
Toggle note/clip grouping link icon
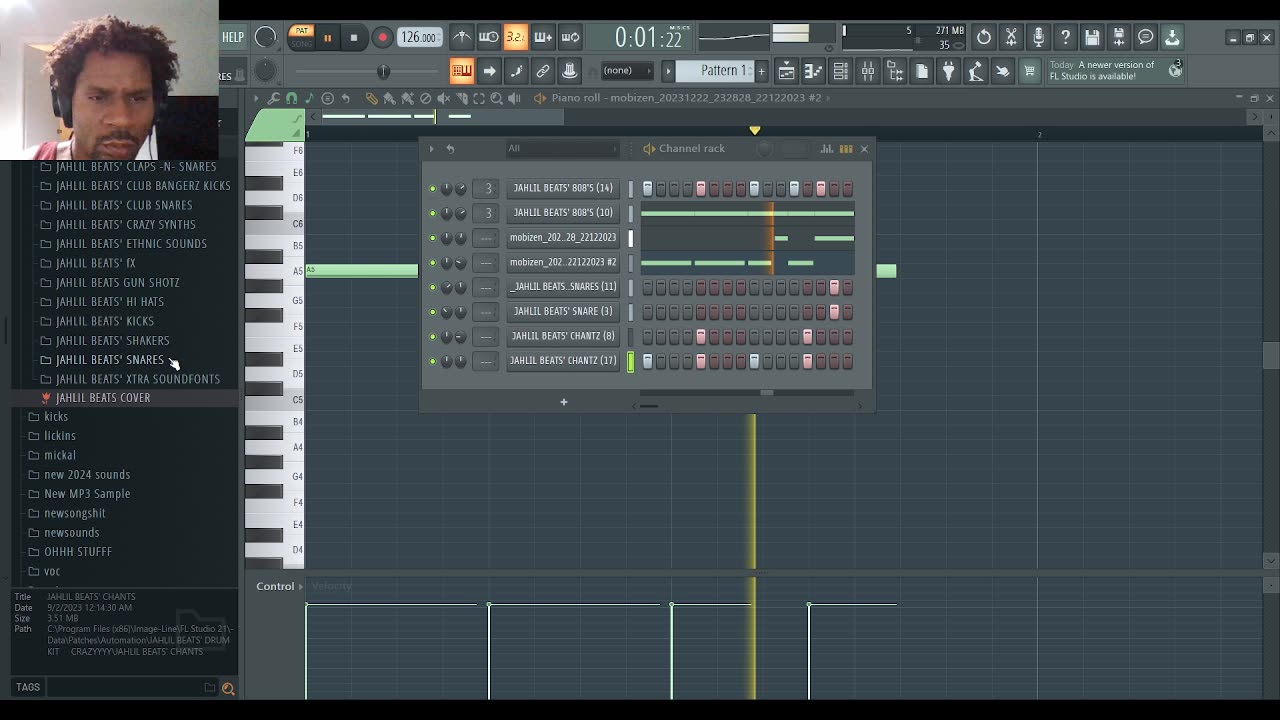click(543, 71)
